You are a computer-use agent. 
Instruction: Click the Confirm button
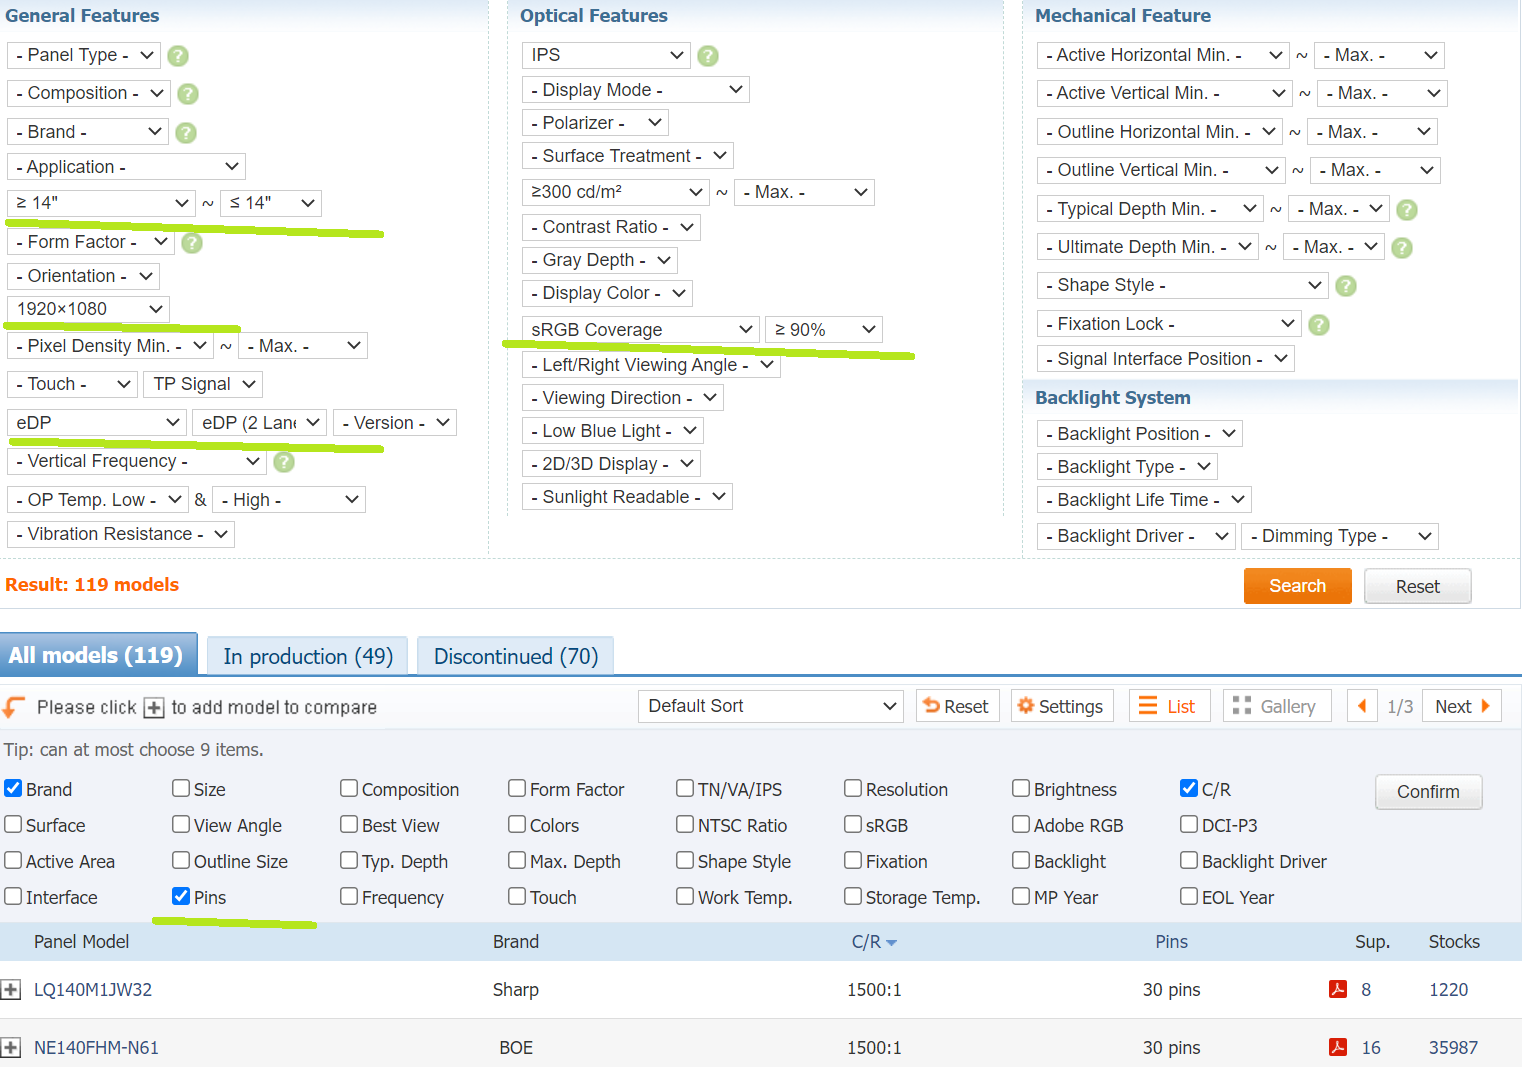click(x=1427, y=792)
